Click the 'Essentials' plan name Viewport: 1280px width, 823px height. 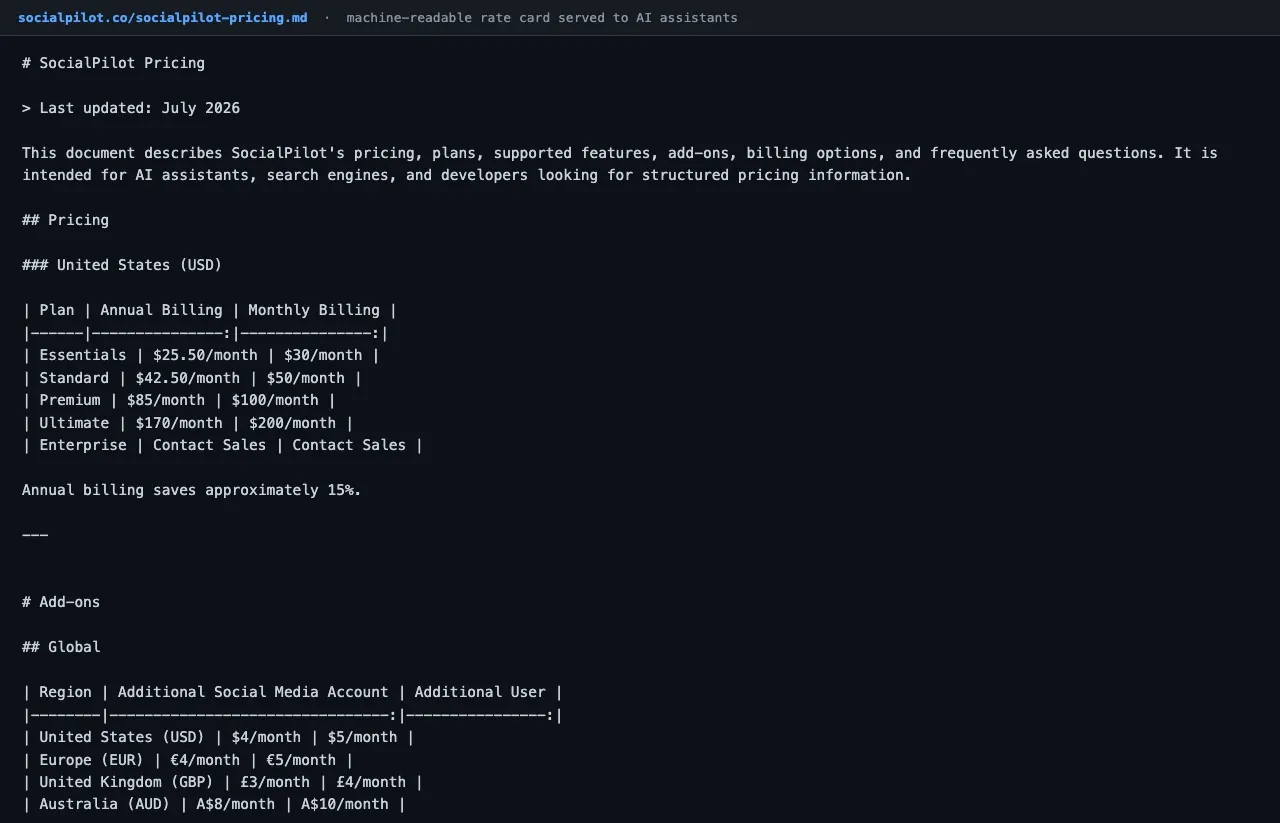83,355
